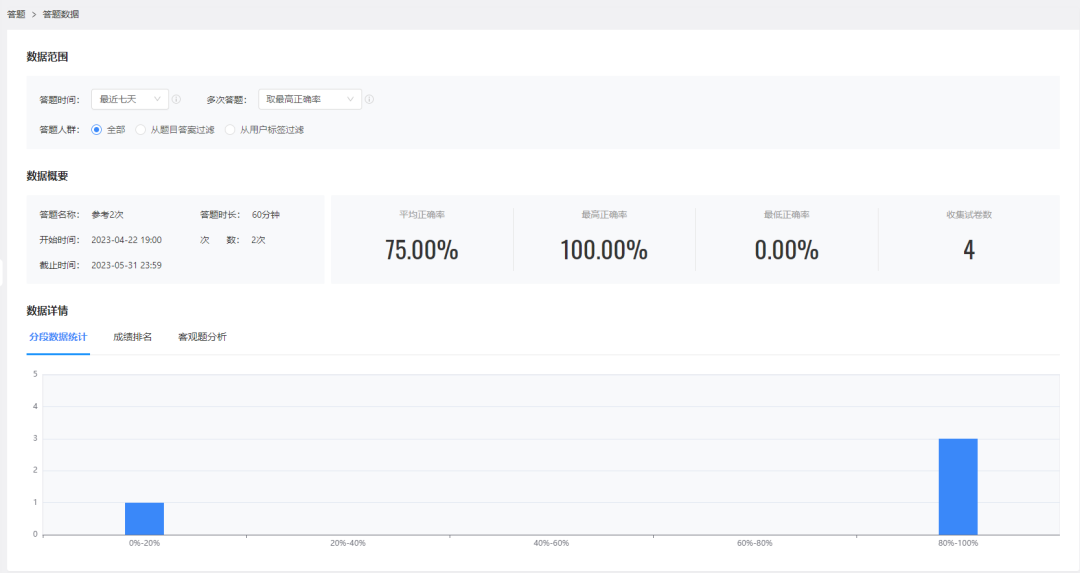Click the 0.00% lowest accuracy value

(x=786, y=250)
